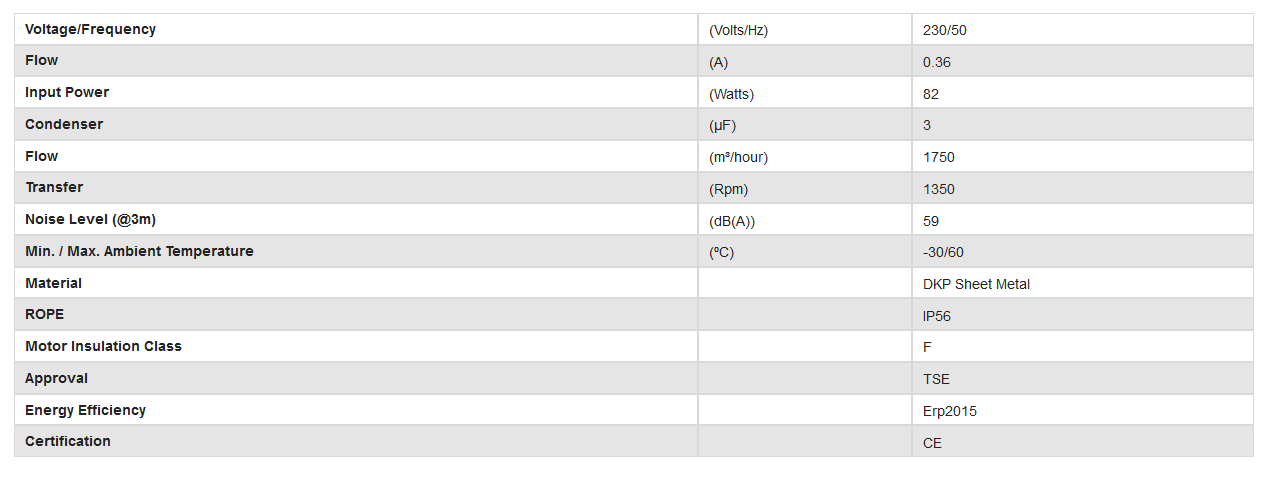Select the Erp2015 energy efficiency value
The image size is (1268, 482).
tap(950, 411)
